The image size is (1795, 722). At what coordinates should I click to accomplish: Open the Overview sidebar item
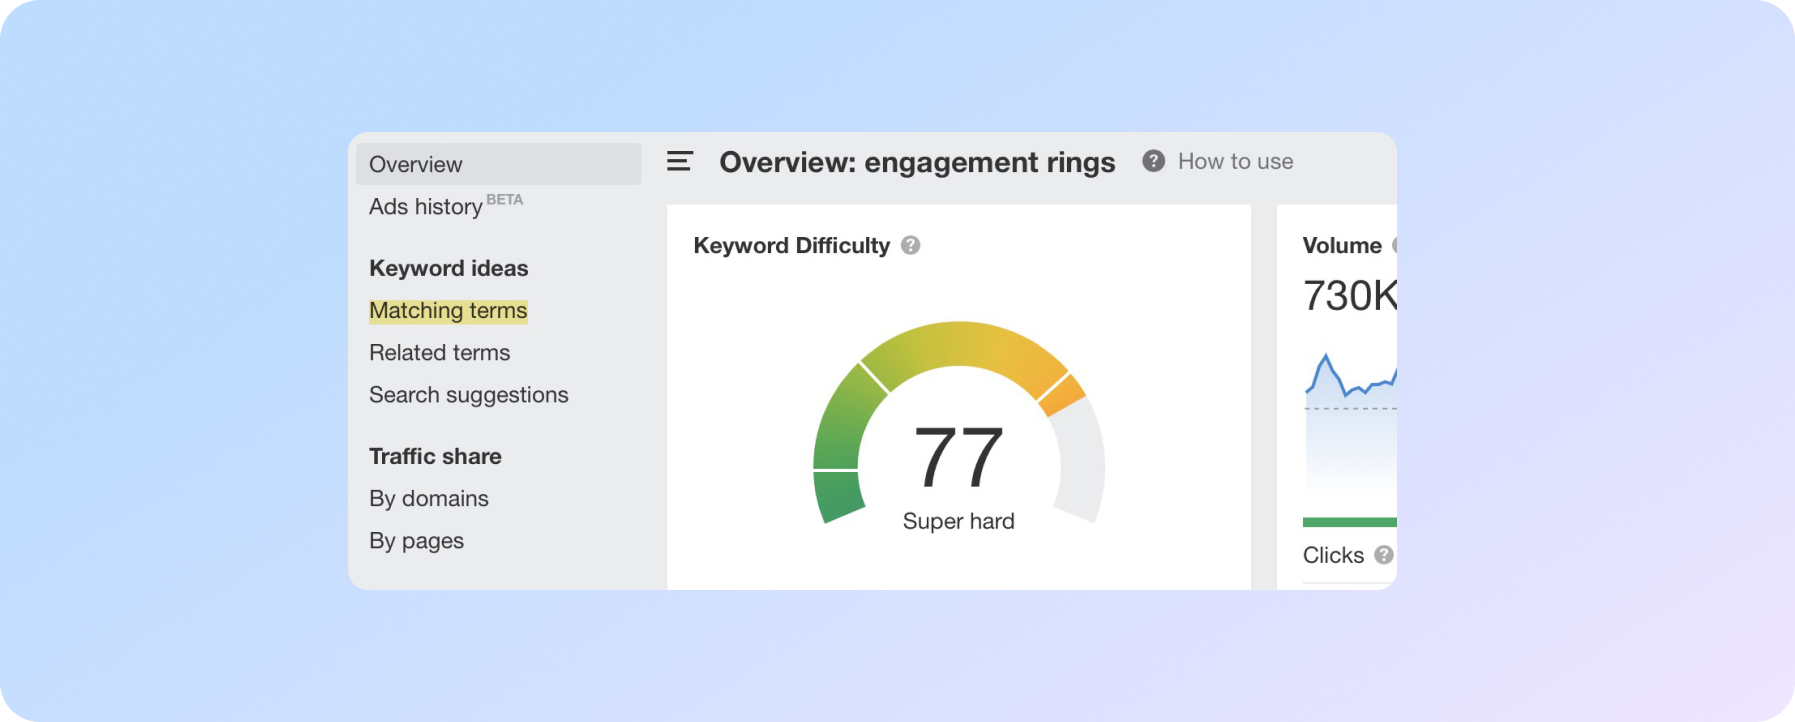pyautogui.click(x=416, y=164)
